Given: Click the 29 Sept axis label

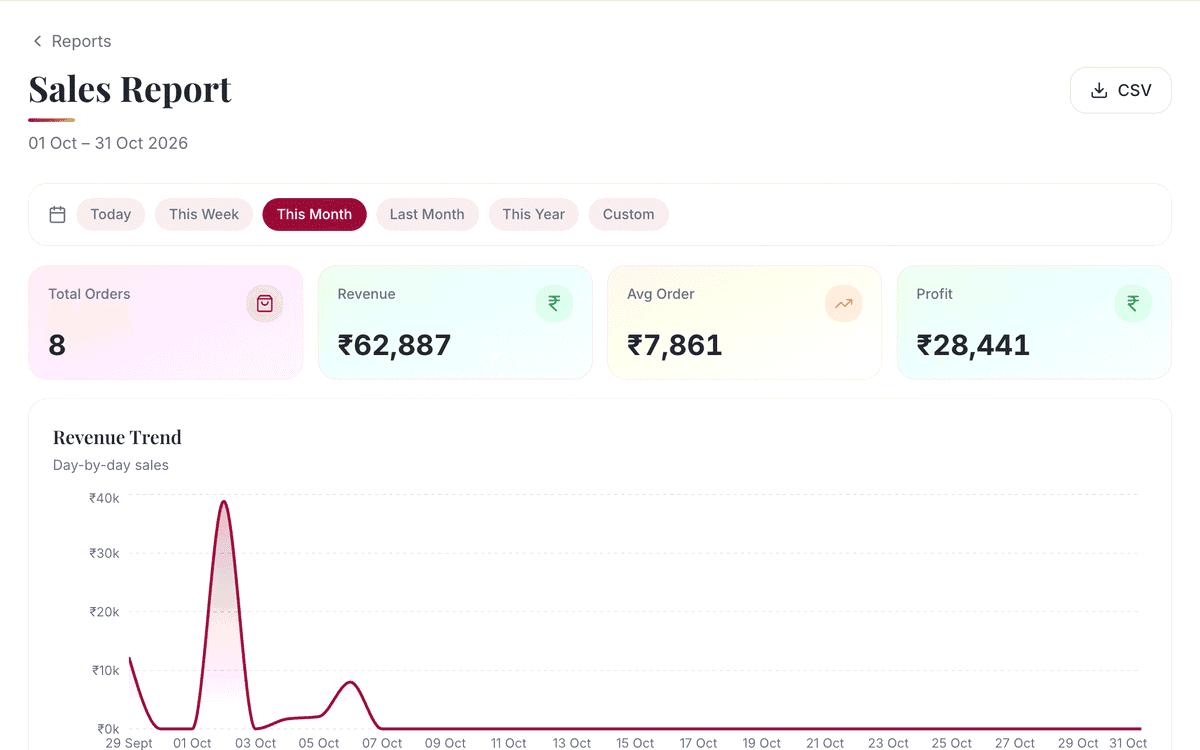Looking at the screenshot, I should coord(129,743).
